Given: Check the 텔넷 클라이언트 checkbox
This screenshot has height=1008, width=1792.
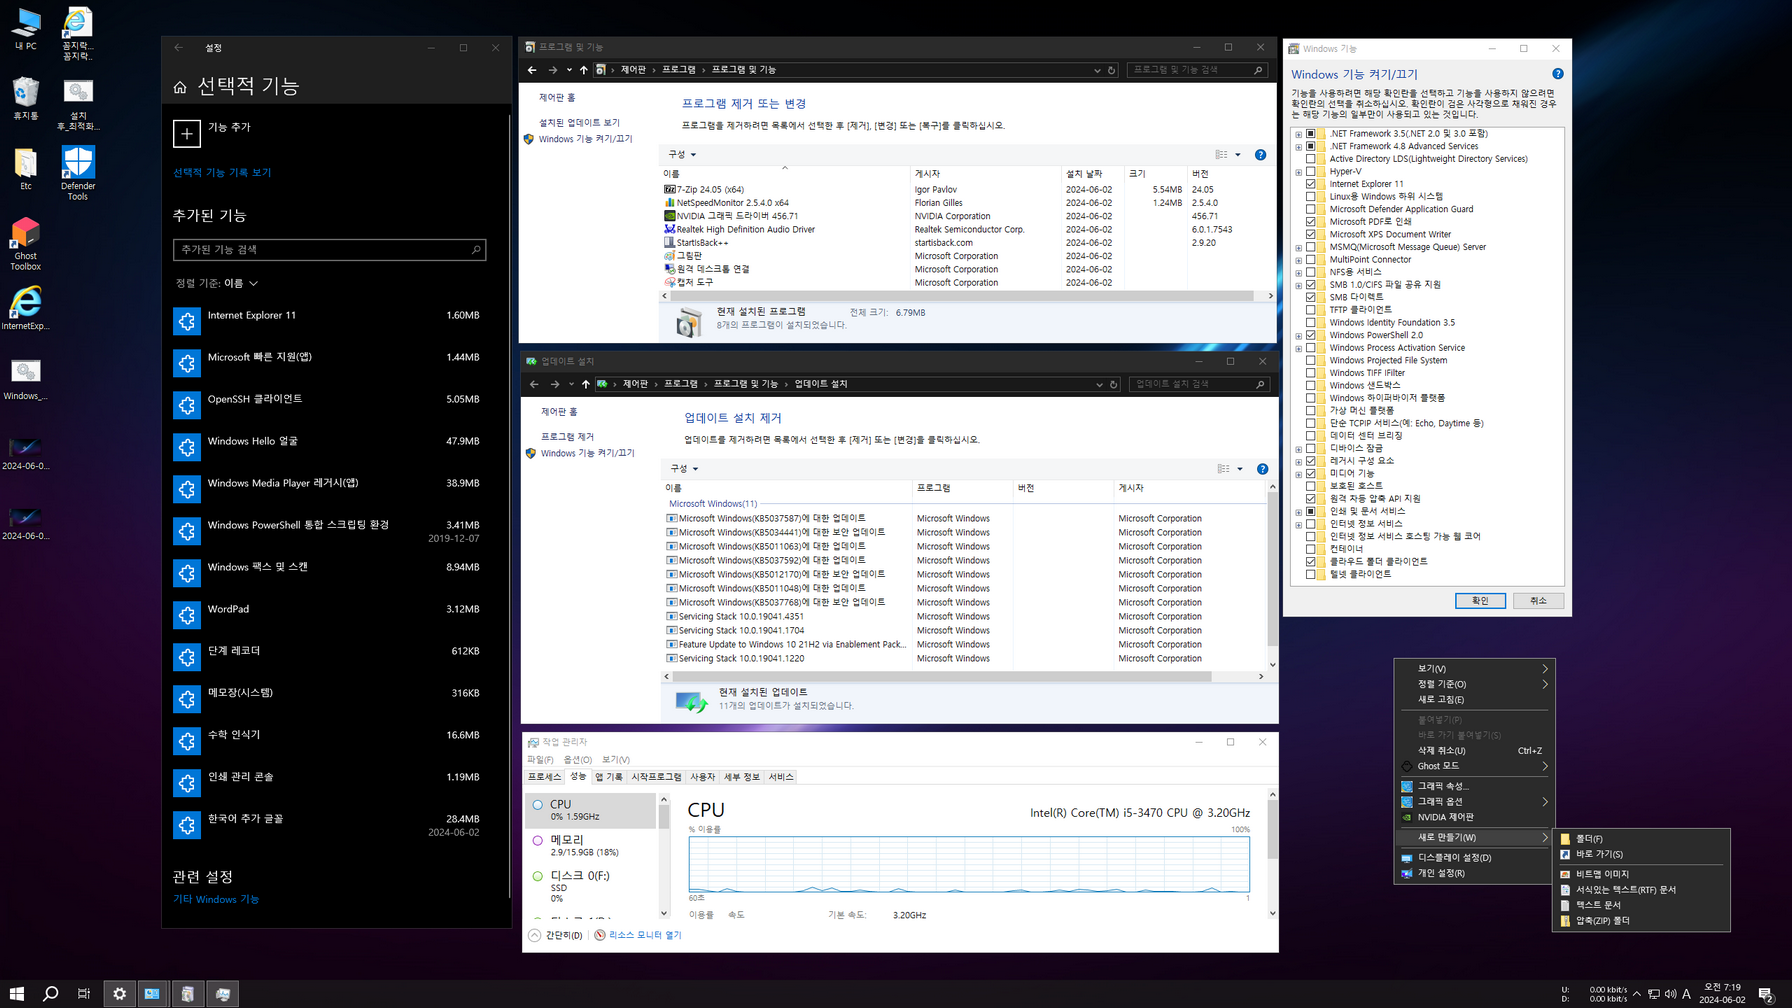Looking at the screenshot, I should [x=1311, y=574].
